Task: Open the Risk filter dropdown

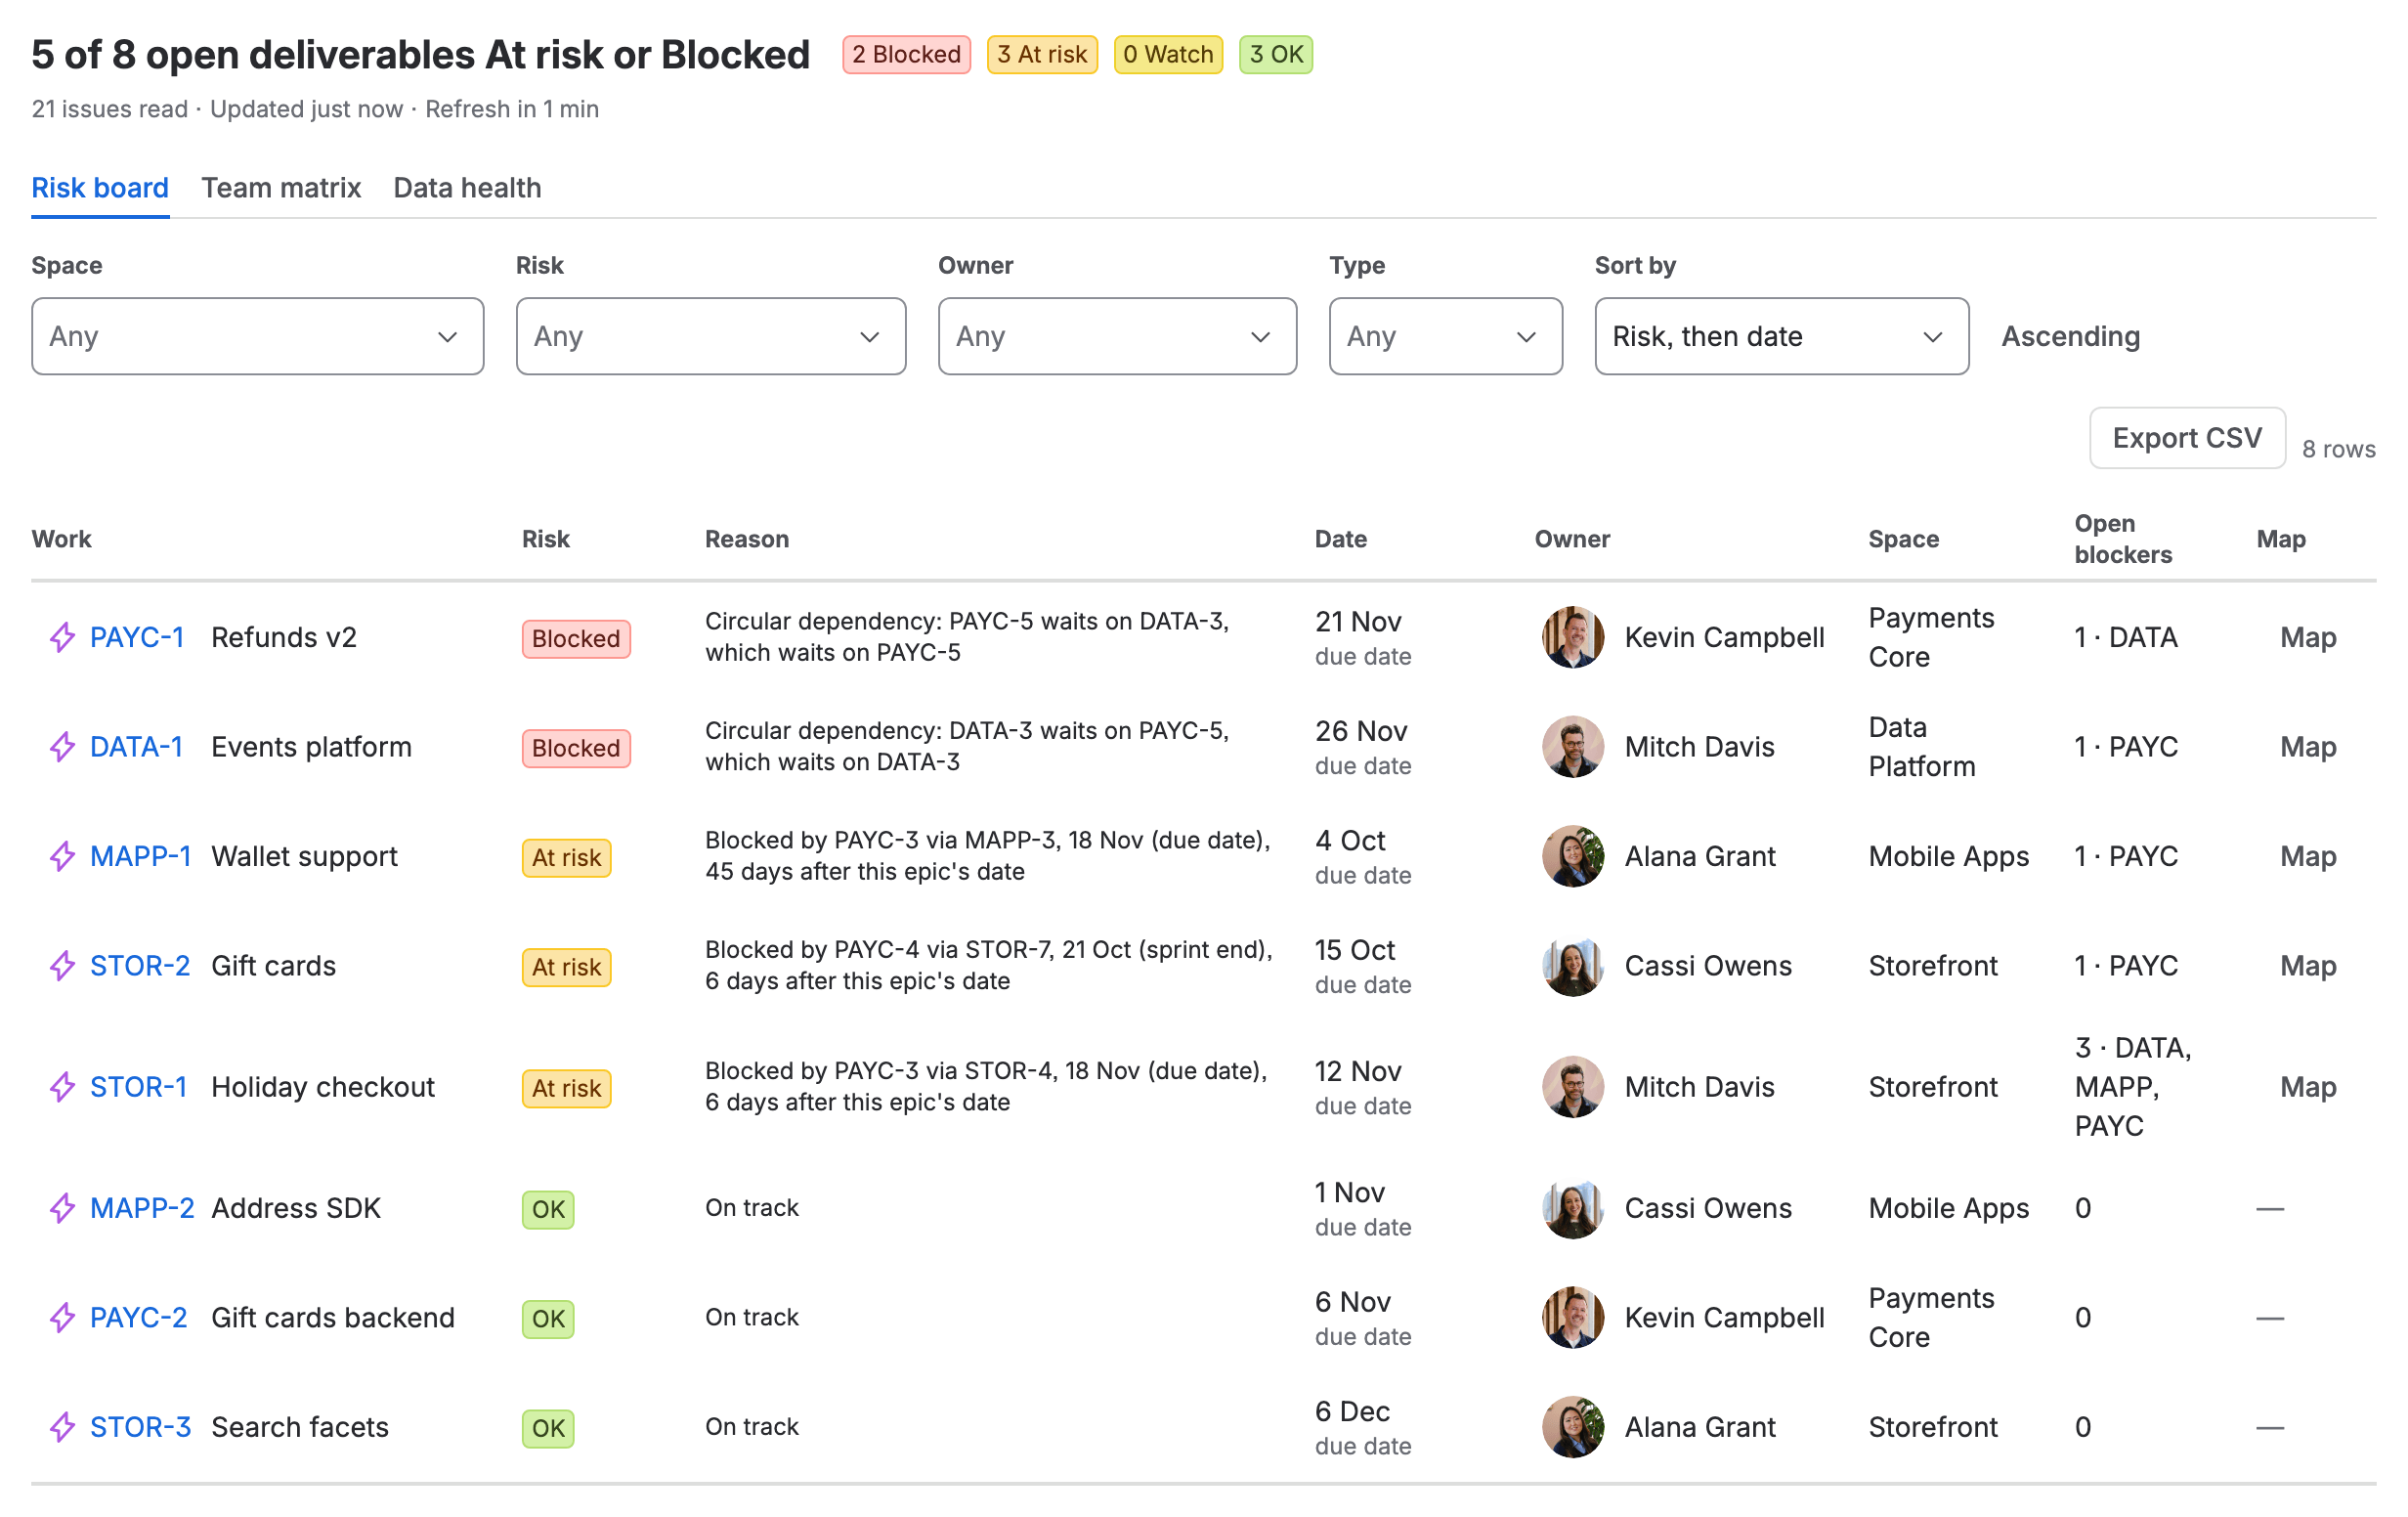Action: coord(711,336)
